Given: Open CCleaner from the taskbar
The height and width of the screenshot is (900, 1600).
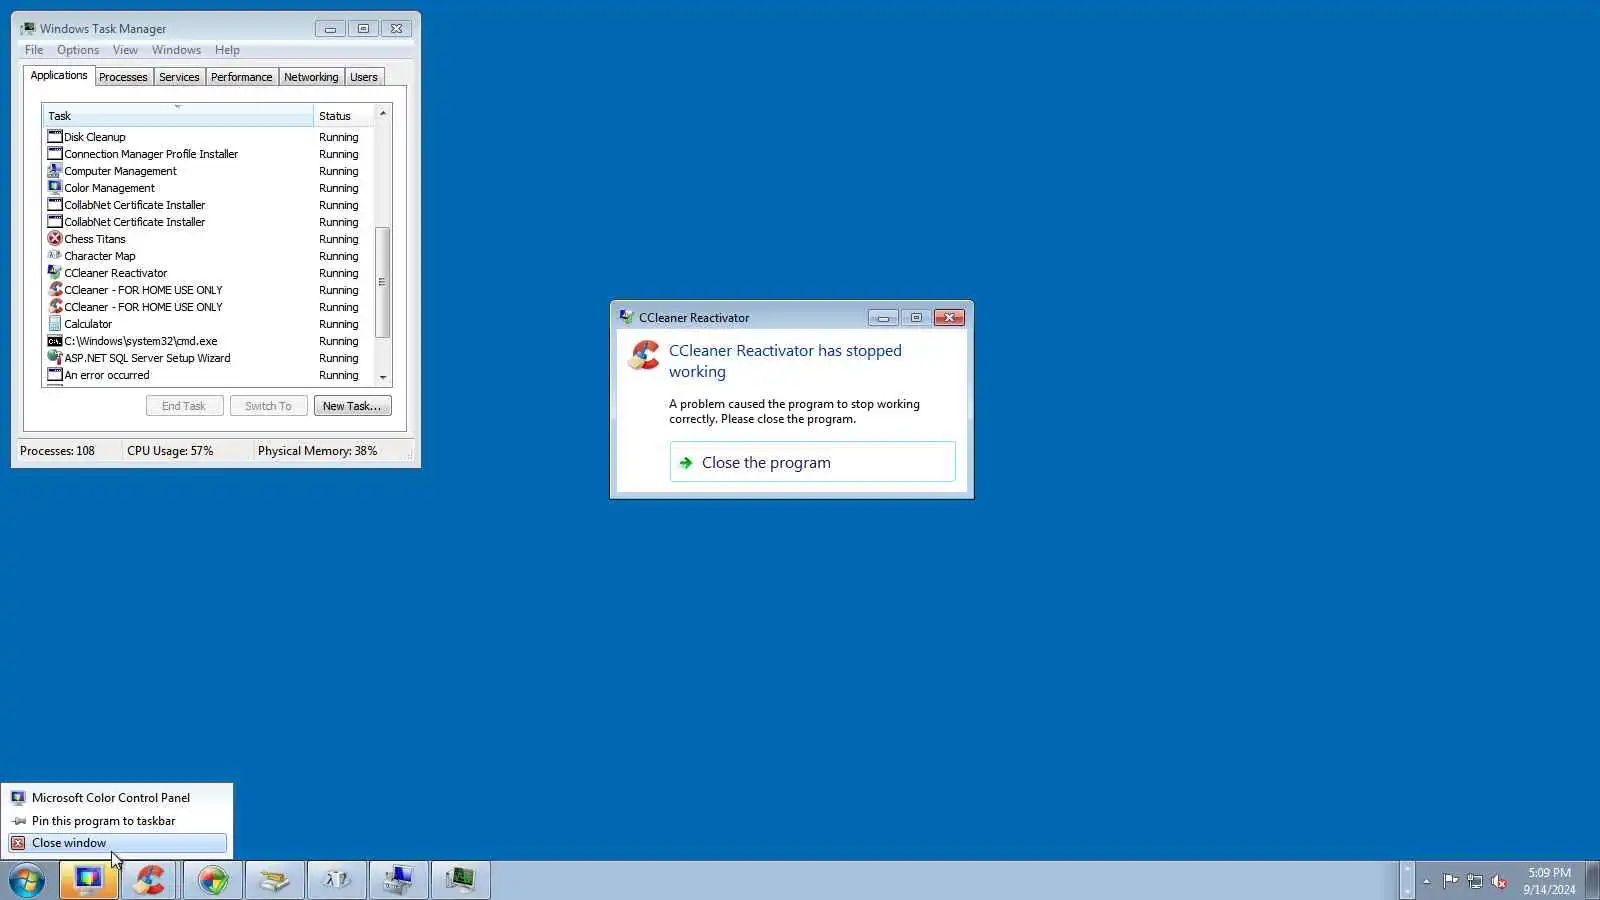Looking at the screenshot, I should coord(150,880).
